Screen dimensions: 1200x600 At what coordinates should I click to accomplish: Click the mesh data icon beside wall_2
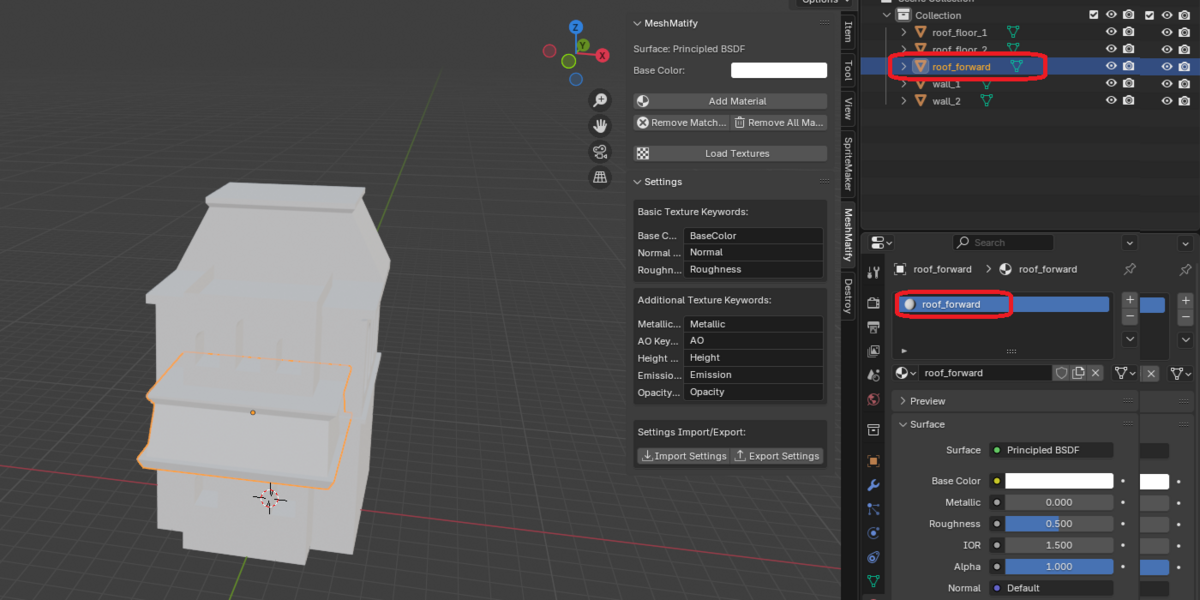tap(986, 101)
